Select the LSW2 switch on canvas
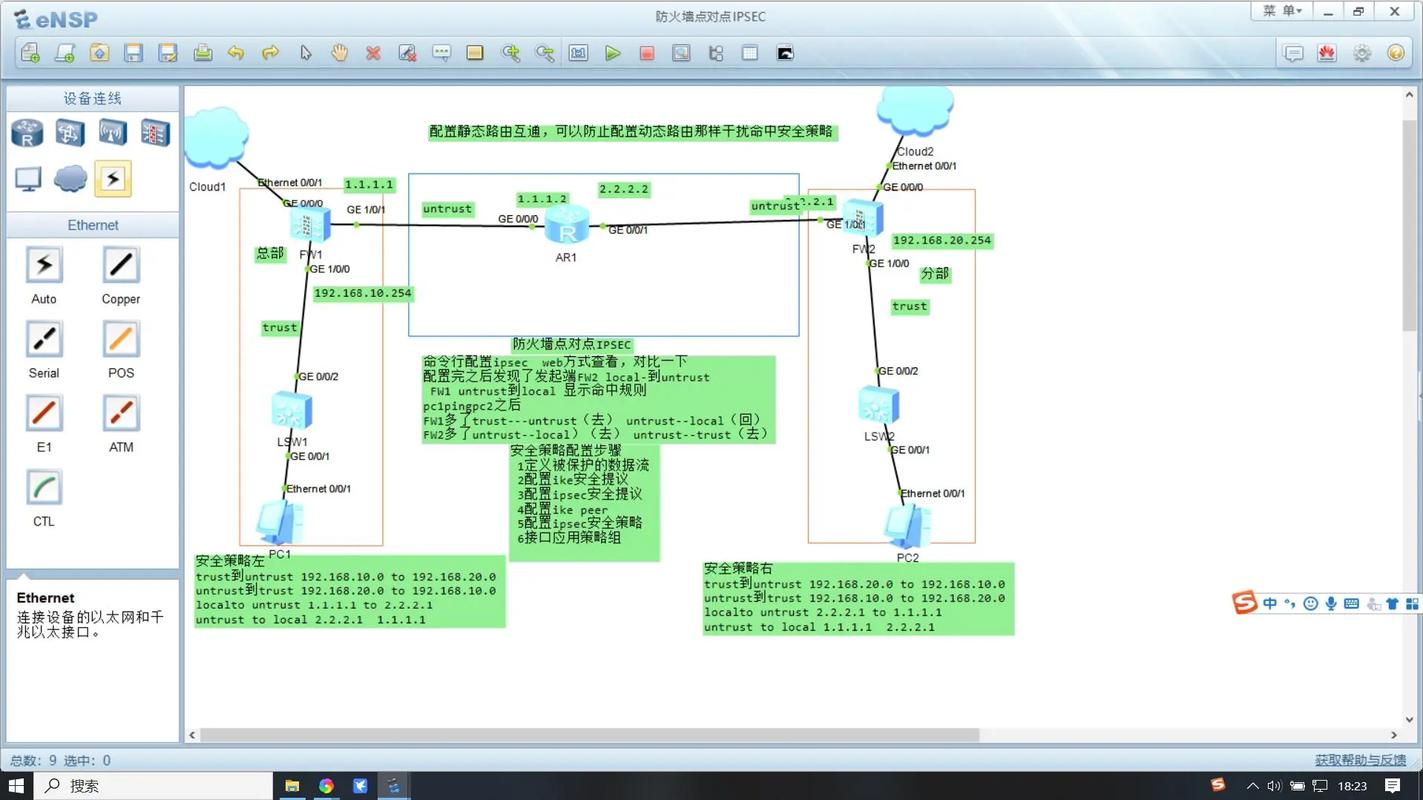The width and height of the screenshot is (1423, 800). [x=879, y=405]
